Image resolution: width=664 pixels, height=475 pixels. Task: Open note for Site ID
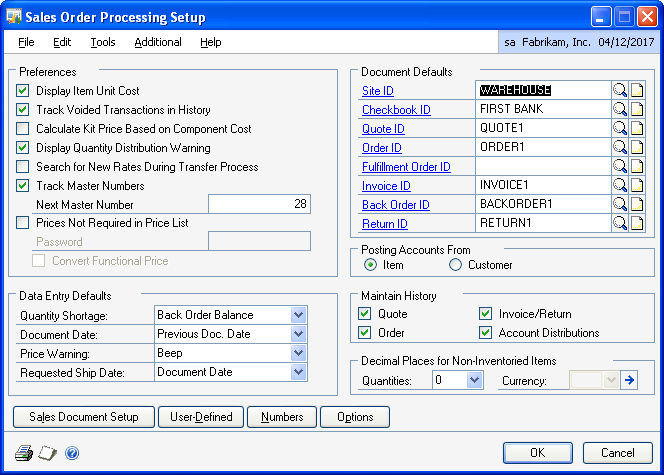637,90
